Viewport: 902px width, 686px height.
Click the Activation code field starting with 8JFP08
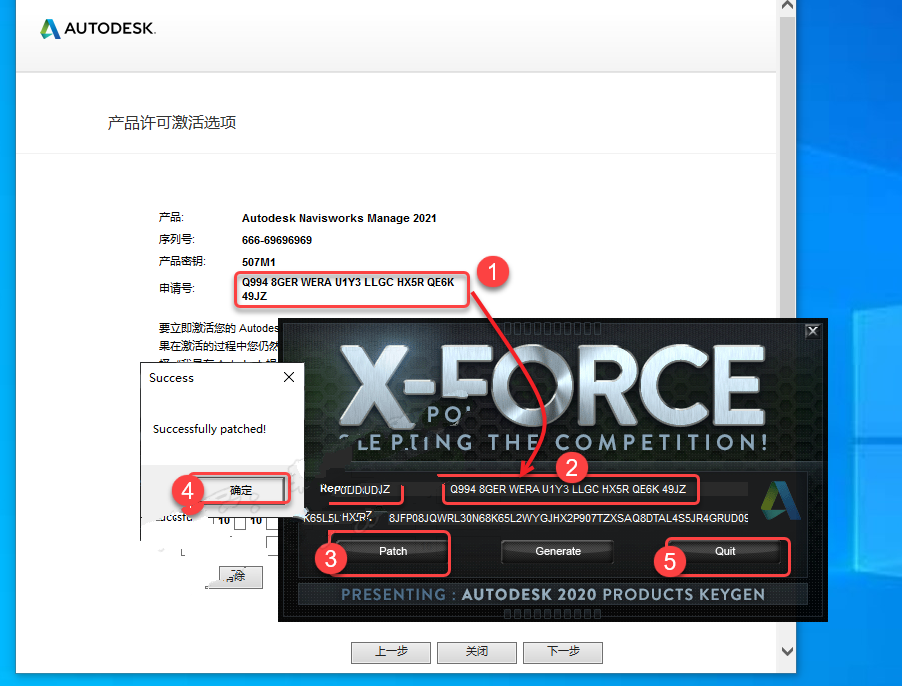pyautogui.click(x=568, y=518)
